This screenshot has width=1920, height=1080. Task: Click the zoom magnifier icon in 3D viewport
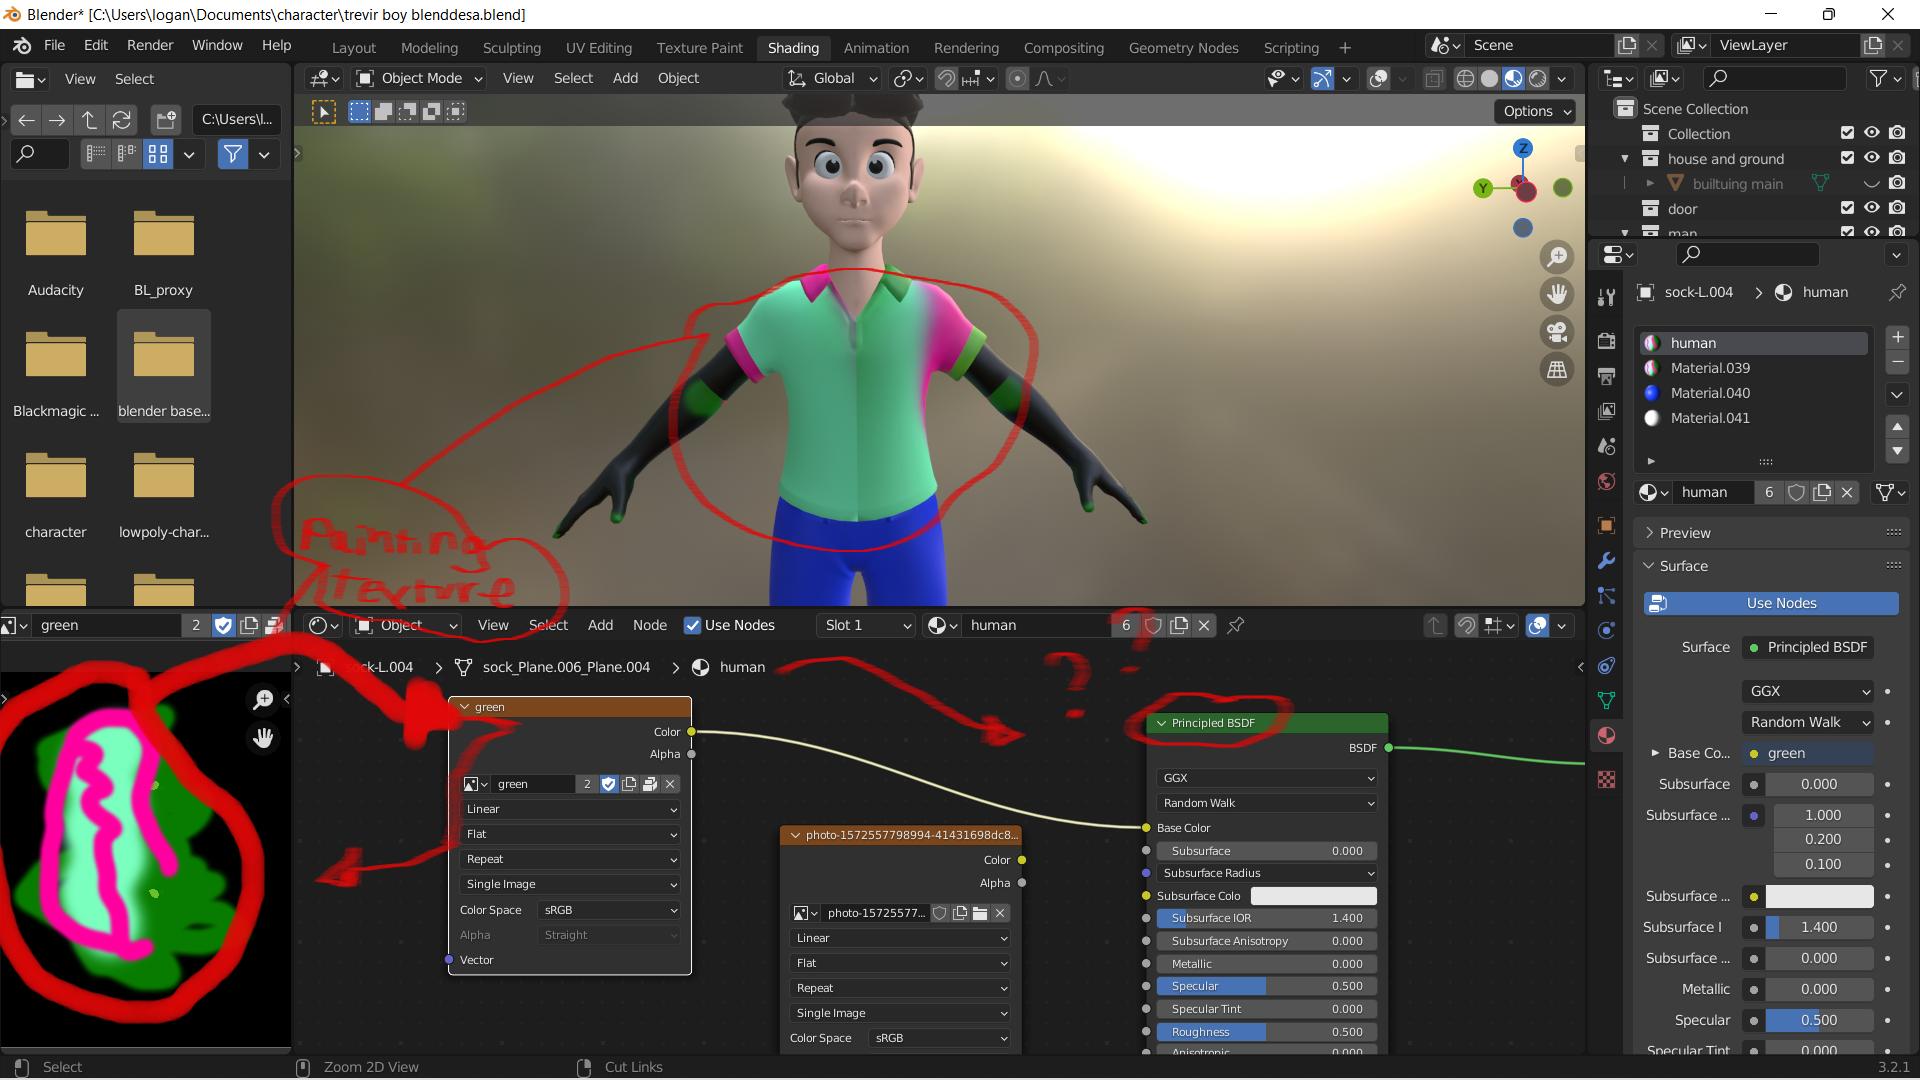click(1557, 257)
